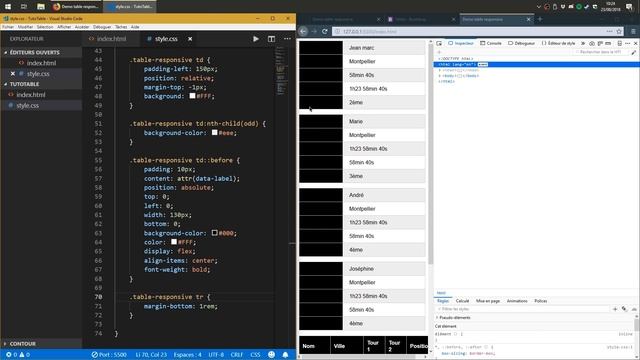Open File Explorer from the taskbar
The width and height of the screenshot is (640, 360).
[41, 7]
